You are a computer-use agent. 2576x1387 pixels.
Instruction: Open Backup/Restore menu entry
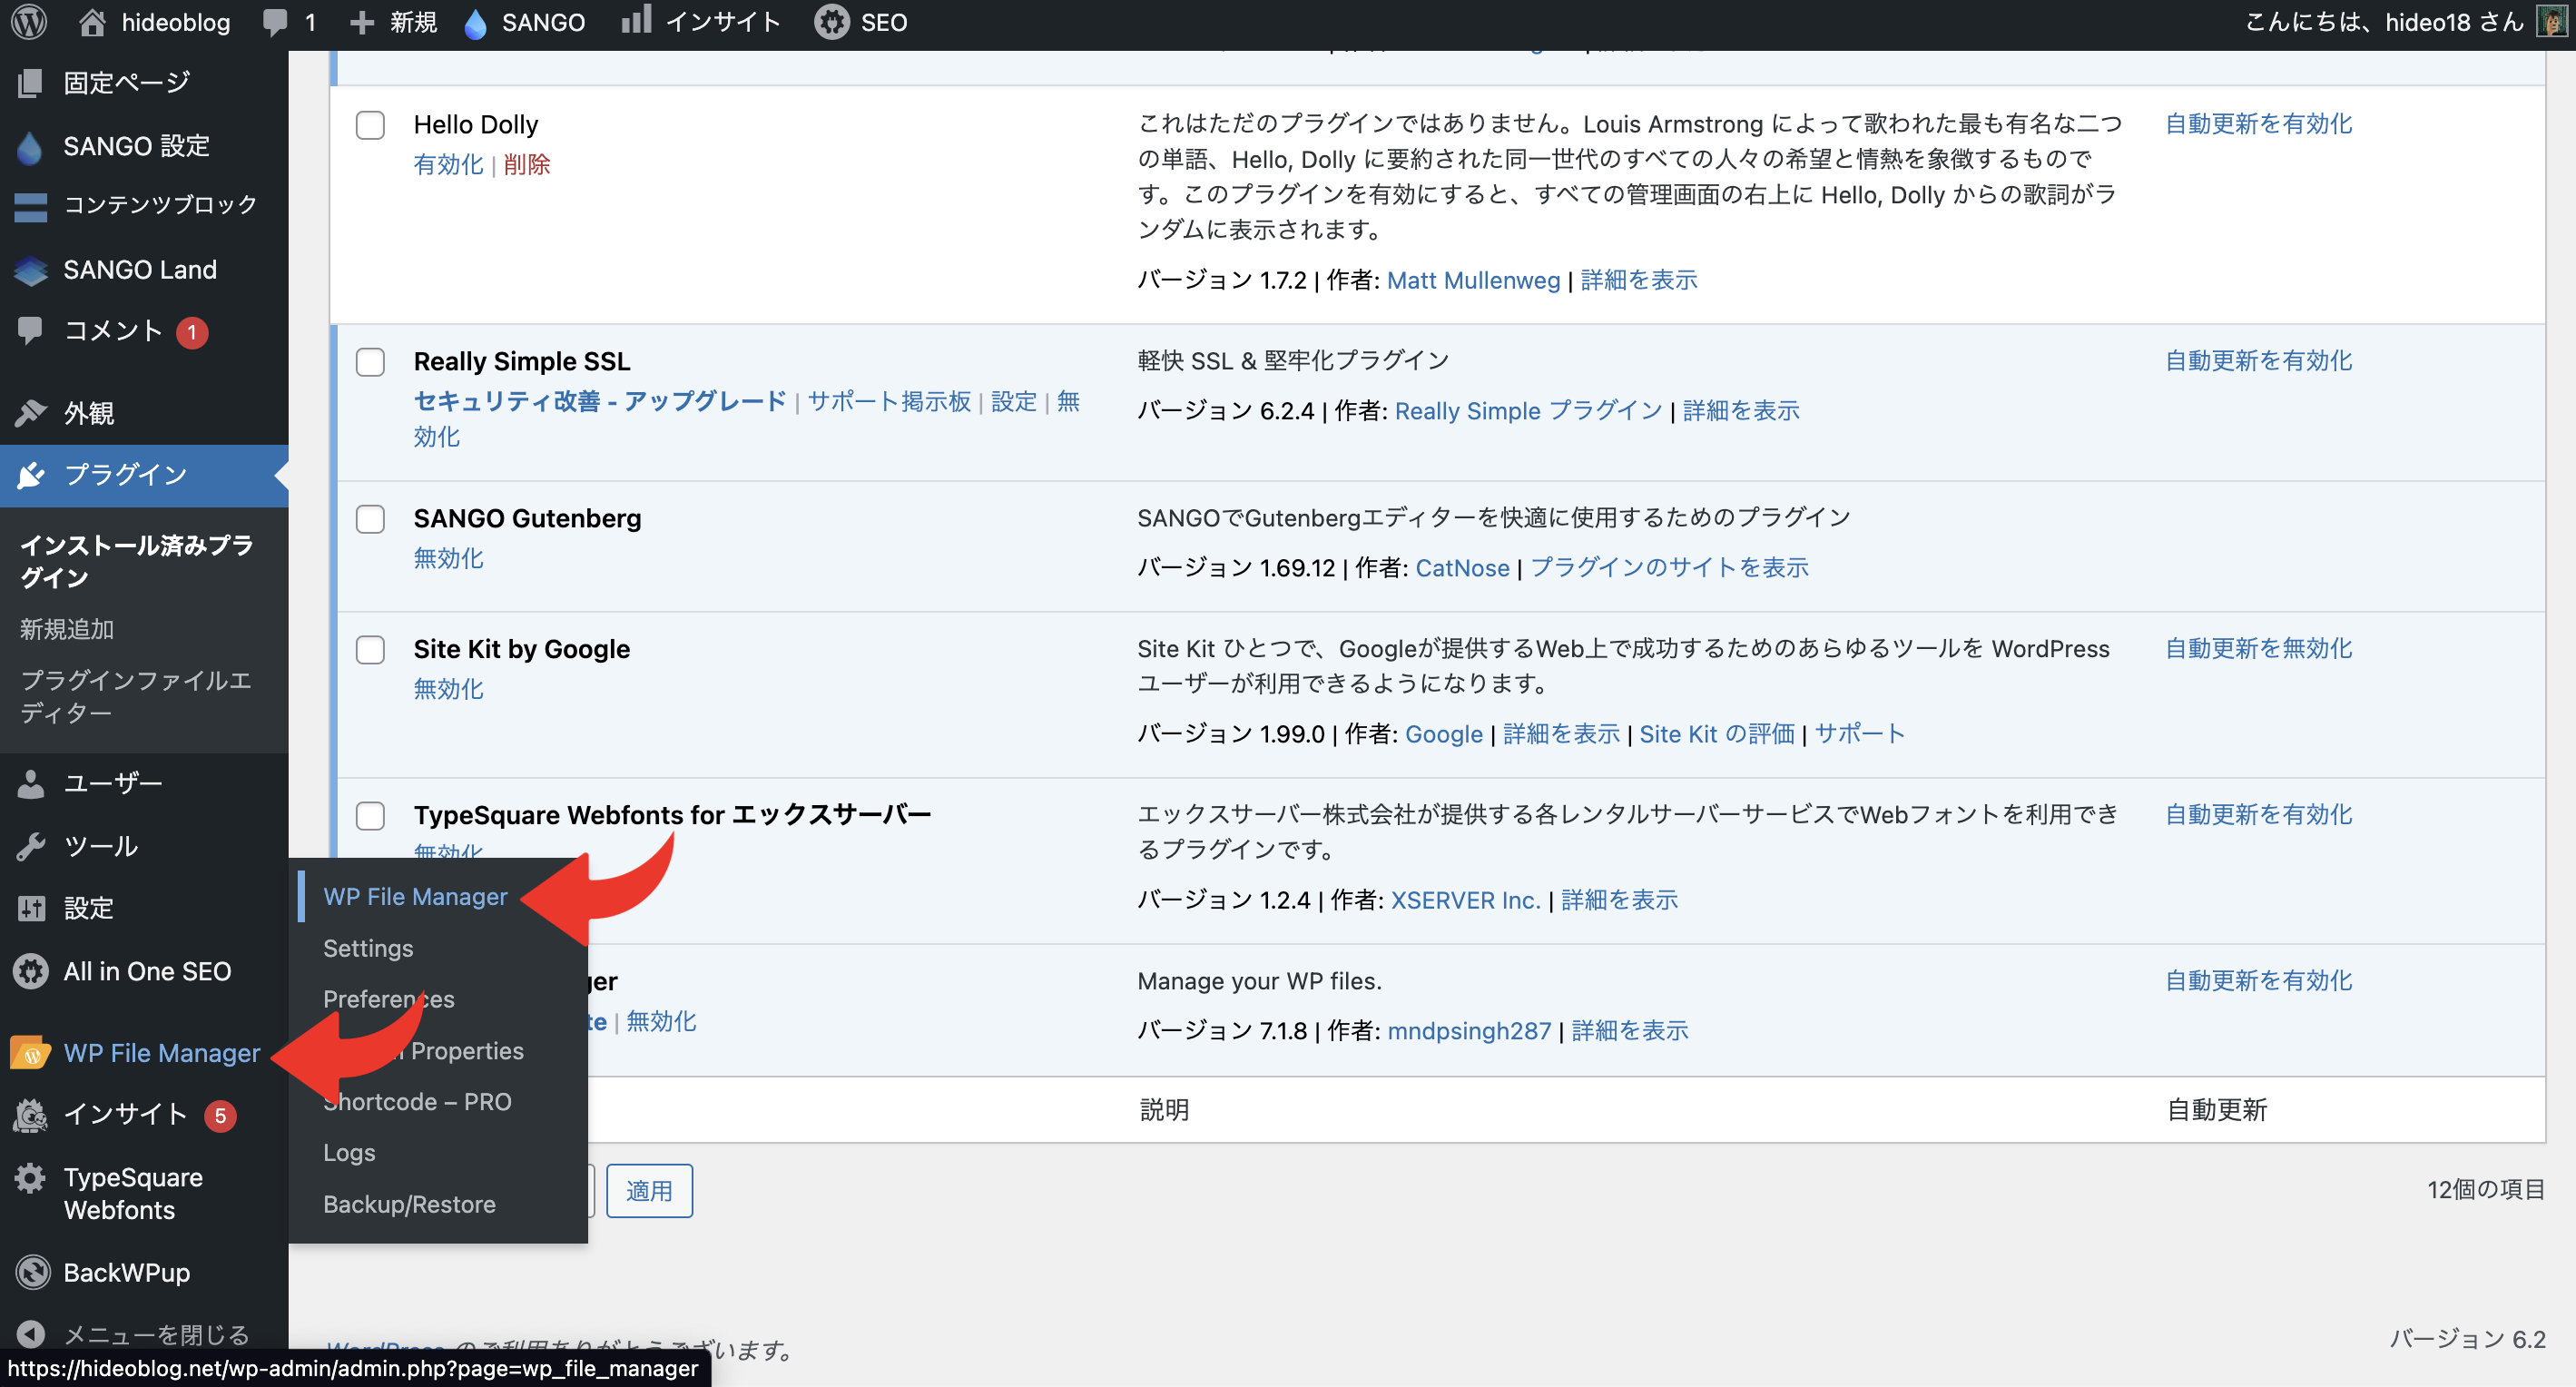[409, 1204]
